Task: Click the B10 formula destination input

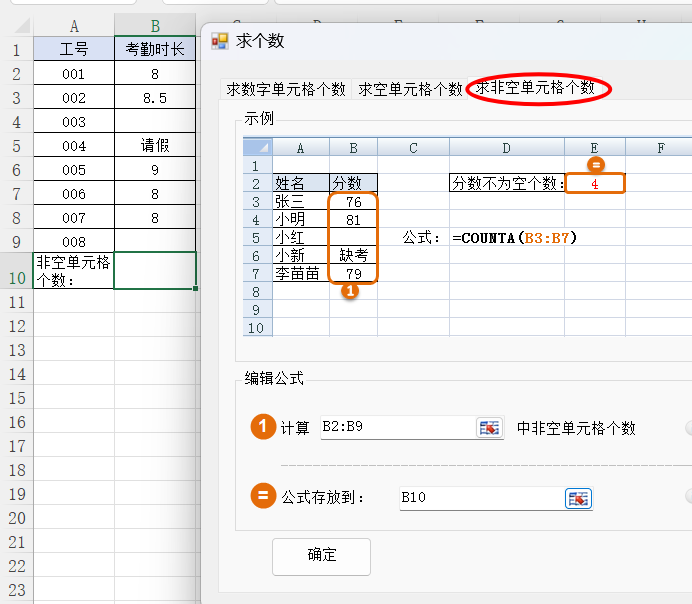Action: pyautogui.click(x=480, y=498)
